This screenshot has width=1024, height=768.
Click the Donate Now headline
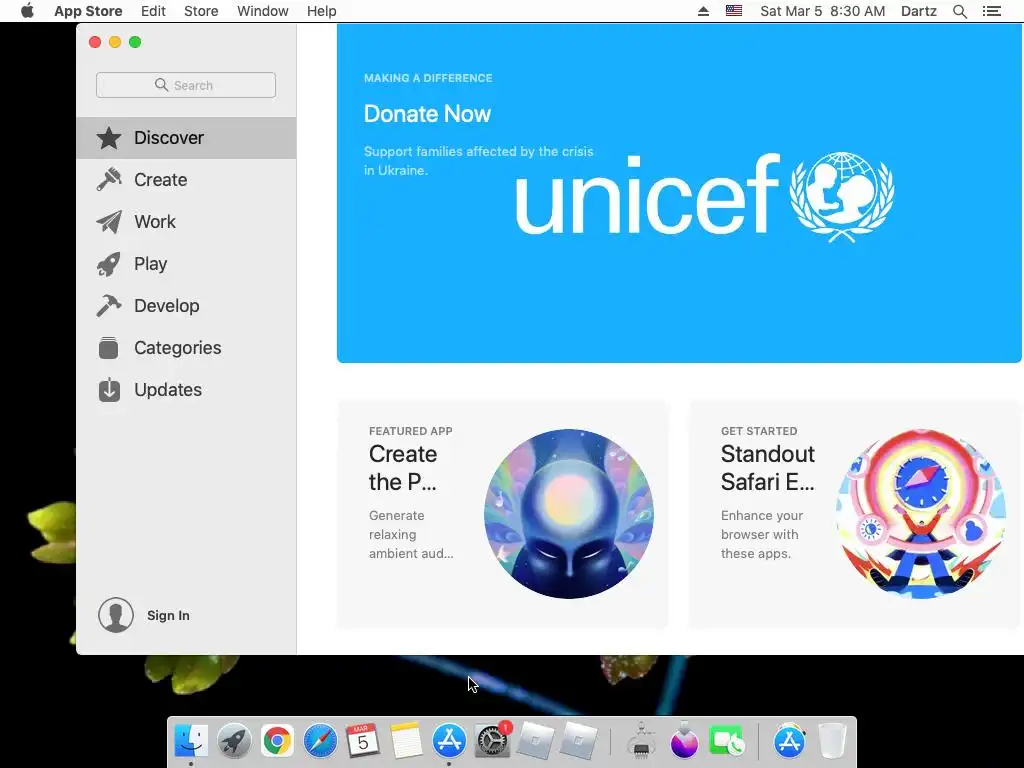pyautogui.click(x=427, y=114)
